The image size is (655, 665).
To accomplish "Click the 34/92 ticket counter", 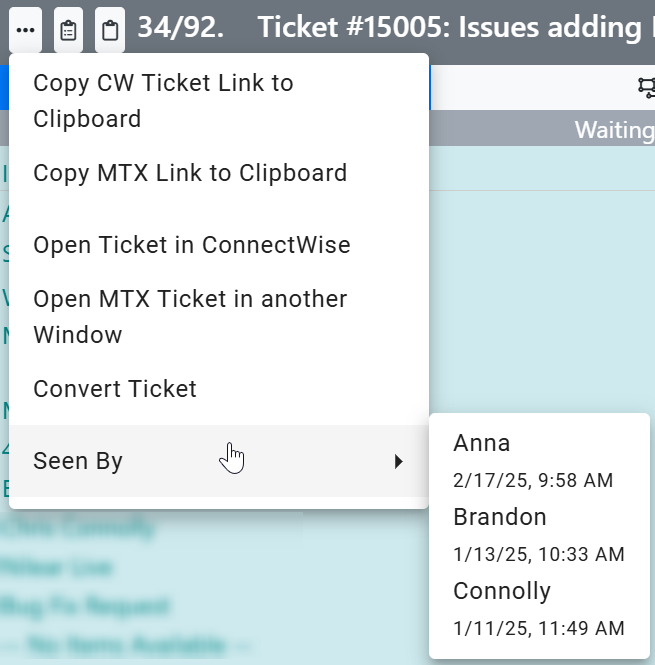I will 180,28.
